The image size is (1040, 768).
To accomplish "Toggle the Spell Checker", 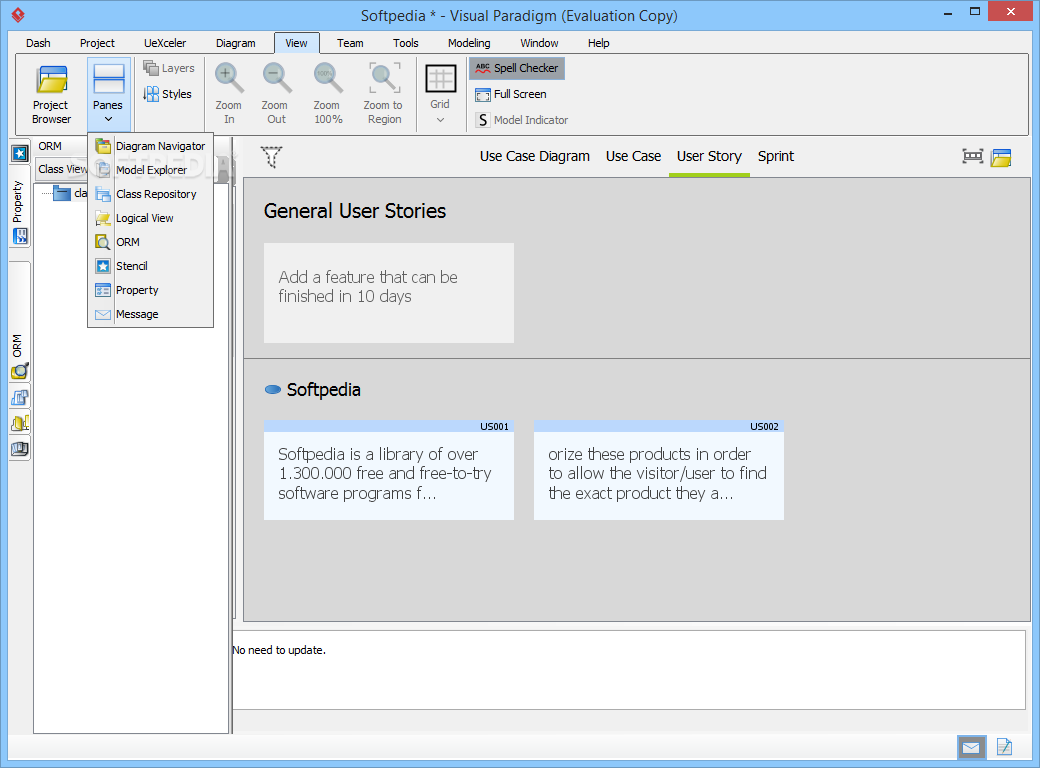I will coord(517,68).
